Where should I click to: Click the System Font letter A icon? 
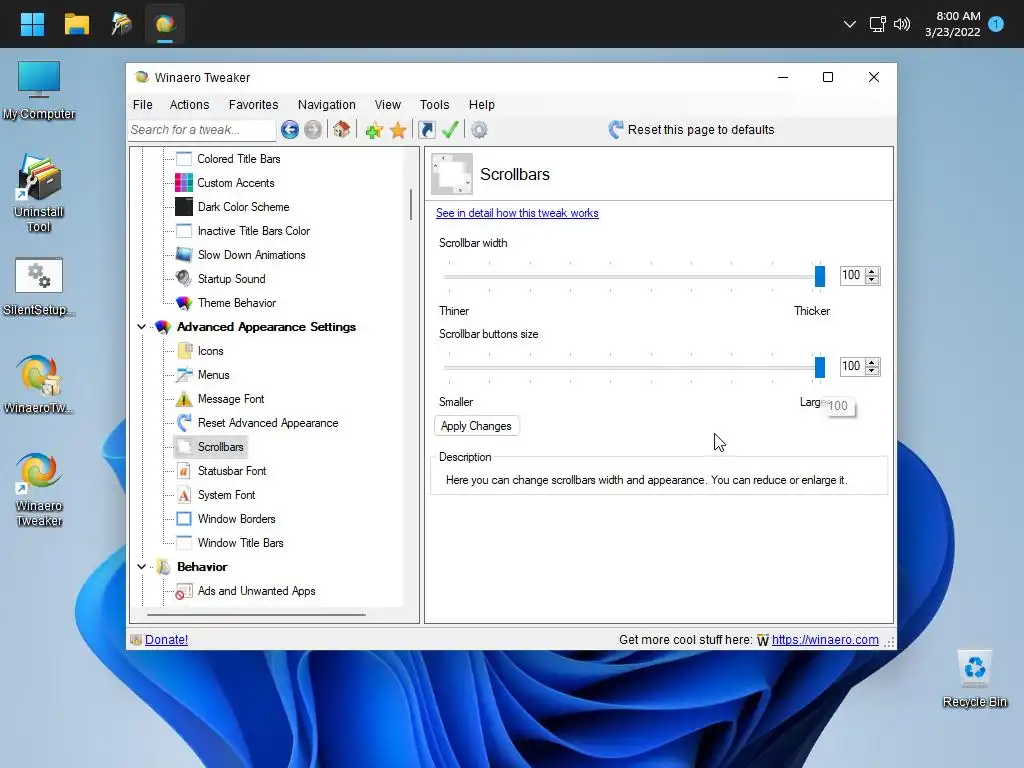coord(184,495)
